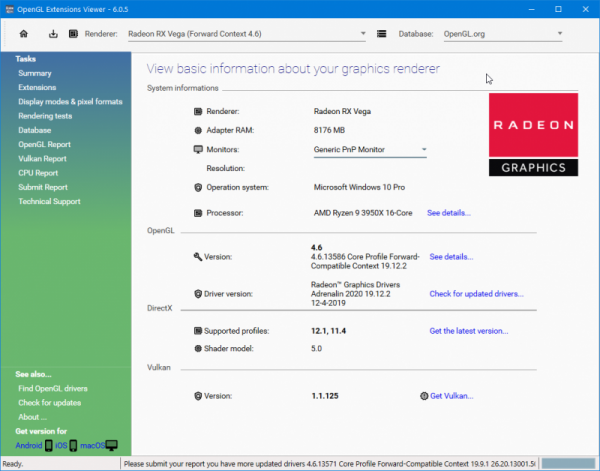Viewport: 600px width, 471px height.
Task: Open the Renderer dropdown list
Action: tap(362, 34)
